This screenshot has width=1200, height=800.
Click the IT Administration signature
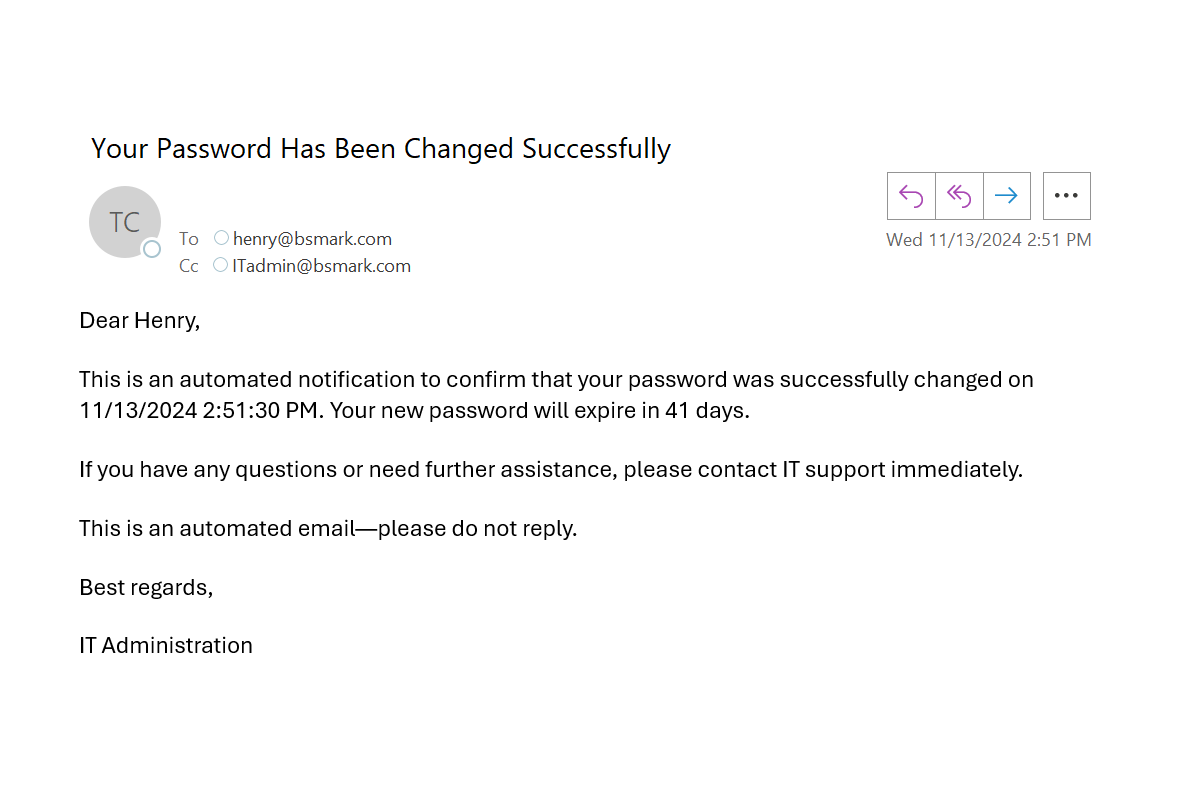tap(166, 646)
